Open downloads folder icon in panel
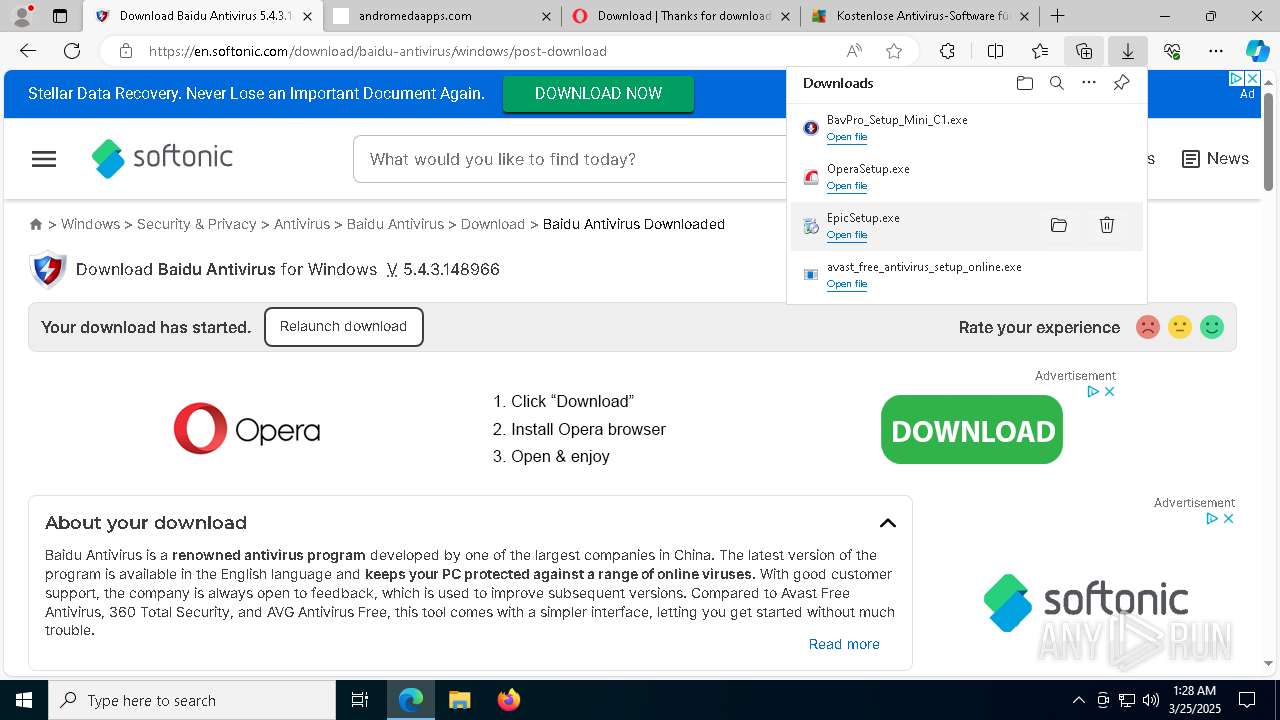Screen dimensions: 1280x720 (x=1024, y=83)
